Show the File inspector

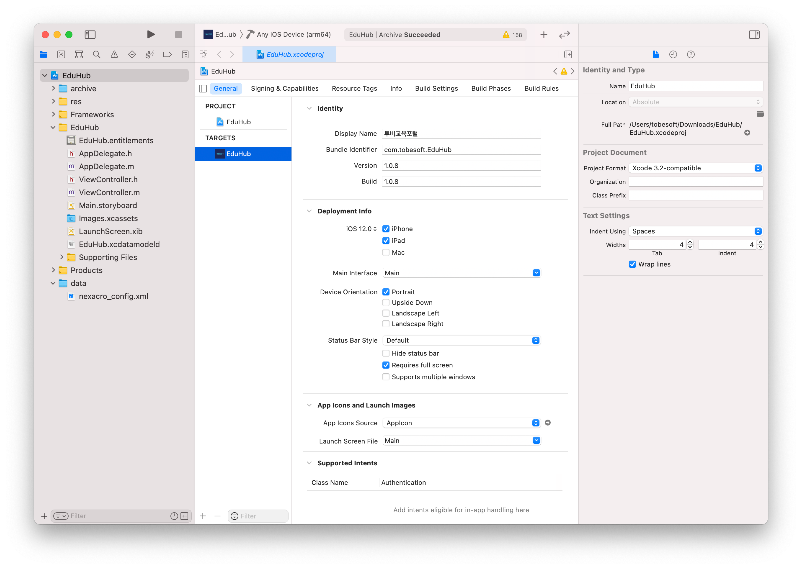pyautogui.click(x=656, y=54)
